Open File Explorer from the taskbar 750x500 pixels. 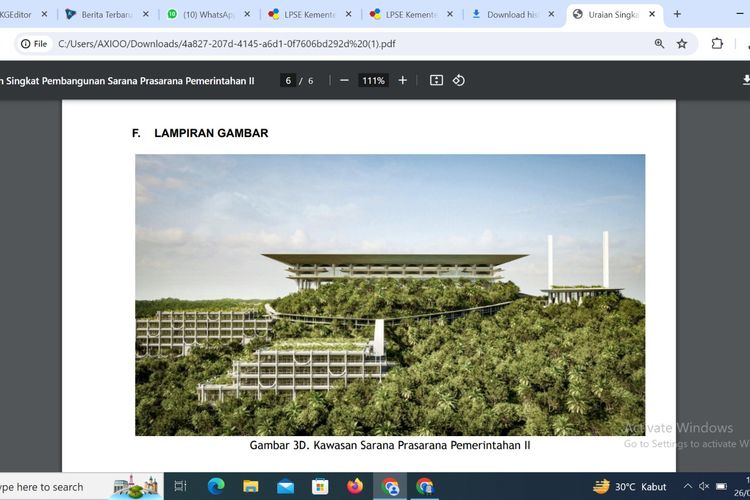(251, 487)
